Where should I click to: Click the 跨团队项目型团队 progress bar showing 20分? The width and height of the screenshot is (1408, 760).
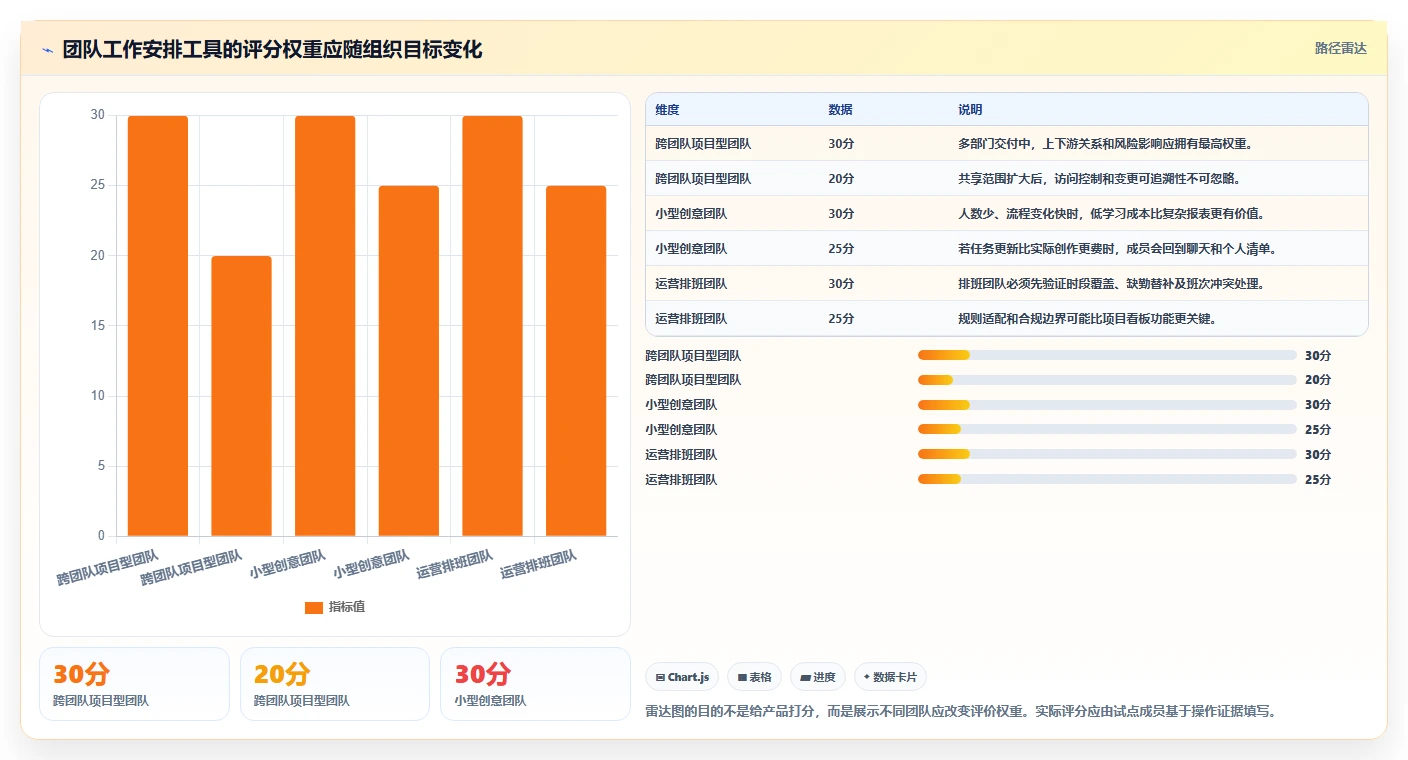(x=1107, y=380)
